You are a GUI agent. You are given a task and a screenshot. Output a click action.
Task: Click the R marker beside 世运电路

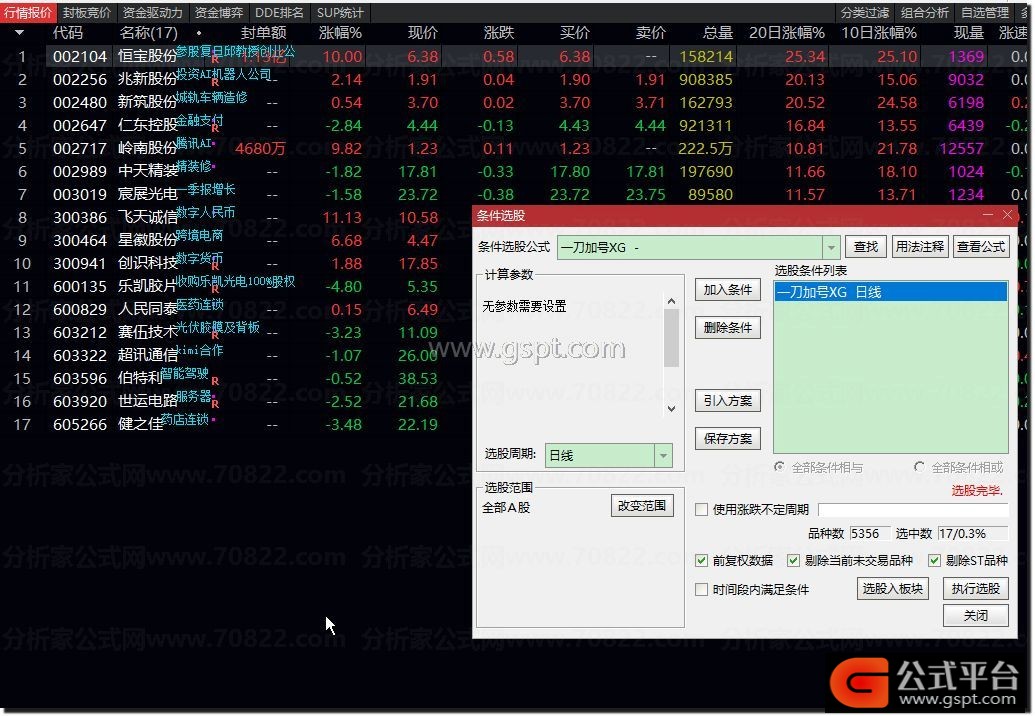pyautogui.click(x=215, y=405)
